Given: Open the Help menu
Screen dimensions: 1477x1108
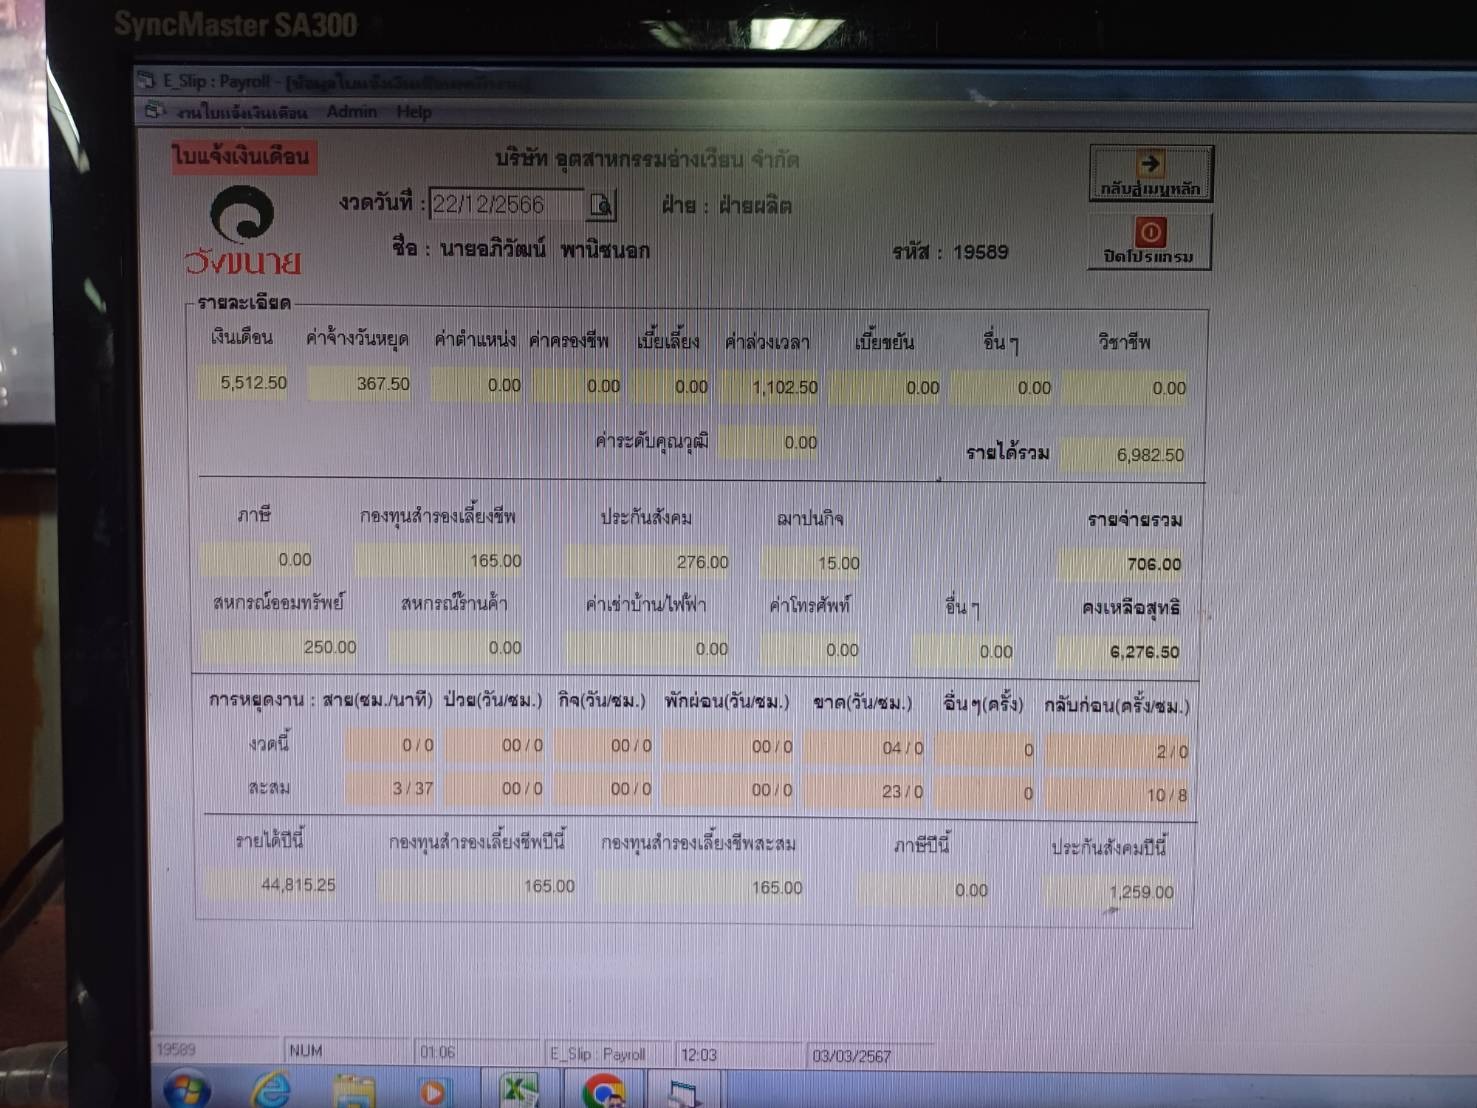Looking at the screenshot, I should (414, 112).
